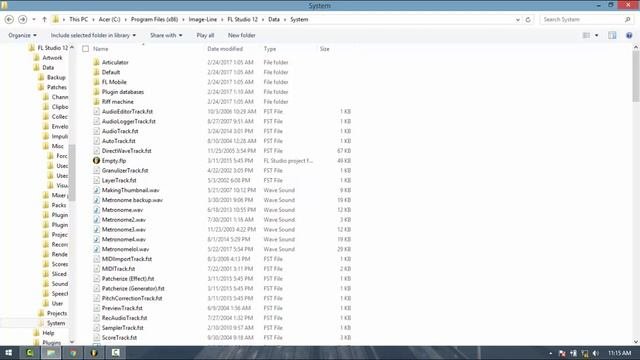Change the view layout icon
The image size is (640, 360).
pyautogui.click(x=586, y=36)
